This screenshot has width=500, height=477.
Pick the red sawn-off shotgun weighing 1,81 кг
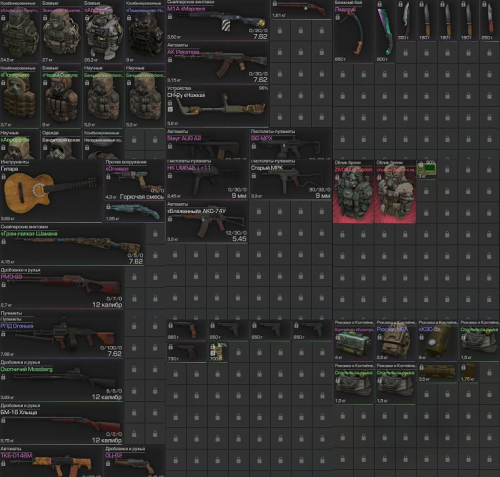coord(301,9)
